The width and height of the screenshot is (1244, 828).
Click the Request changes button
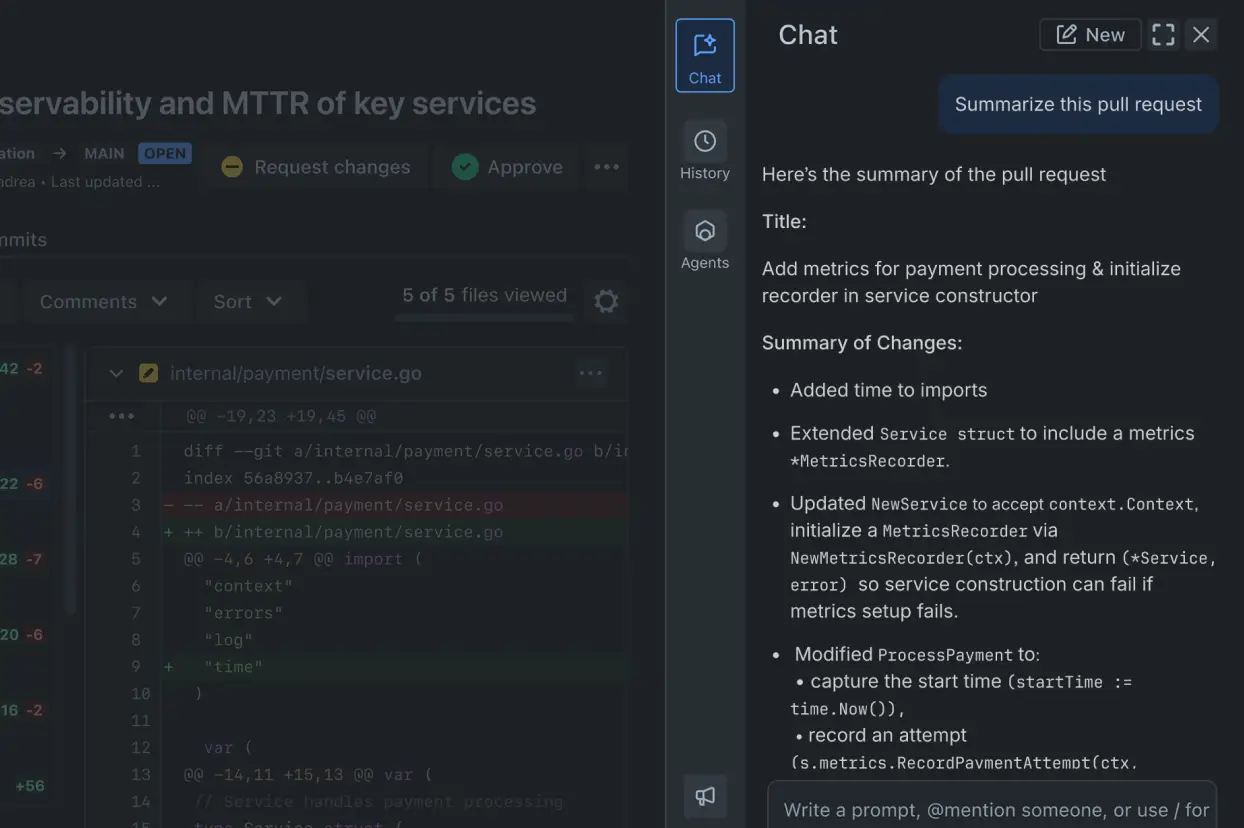pos(315,167)
